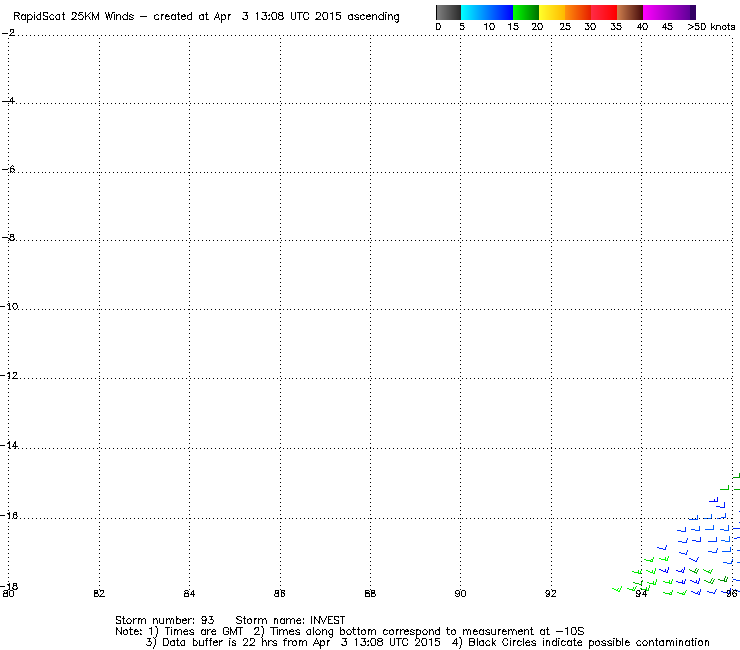Click the legend value '25' label
This screenshot has height=650, width=740.
[x=565, y=27]
